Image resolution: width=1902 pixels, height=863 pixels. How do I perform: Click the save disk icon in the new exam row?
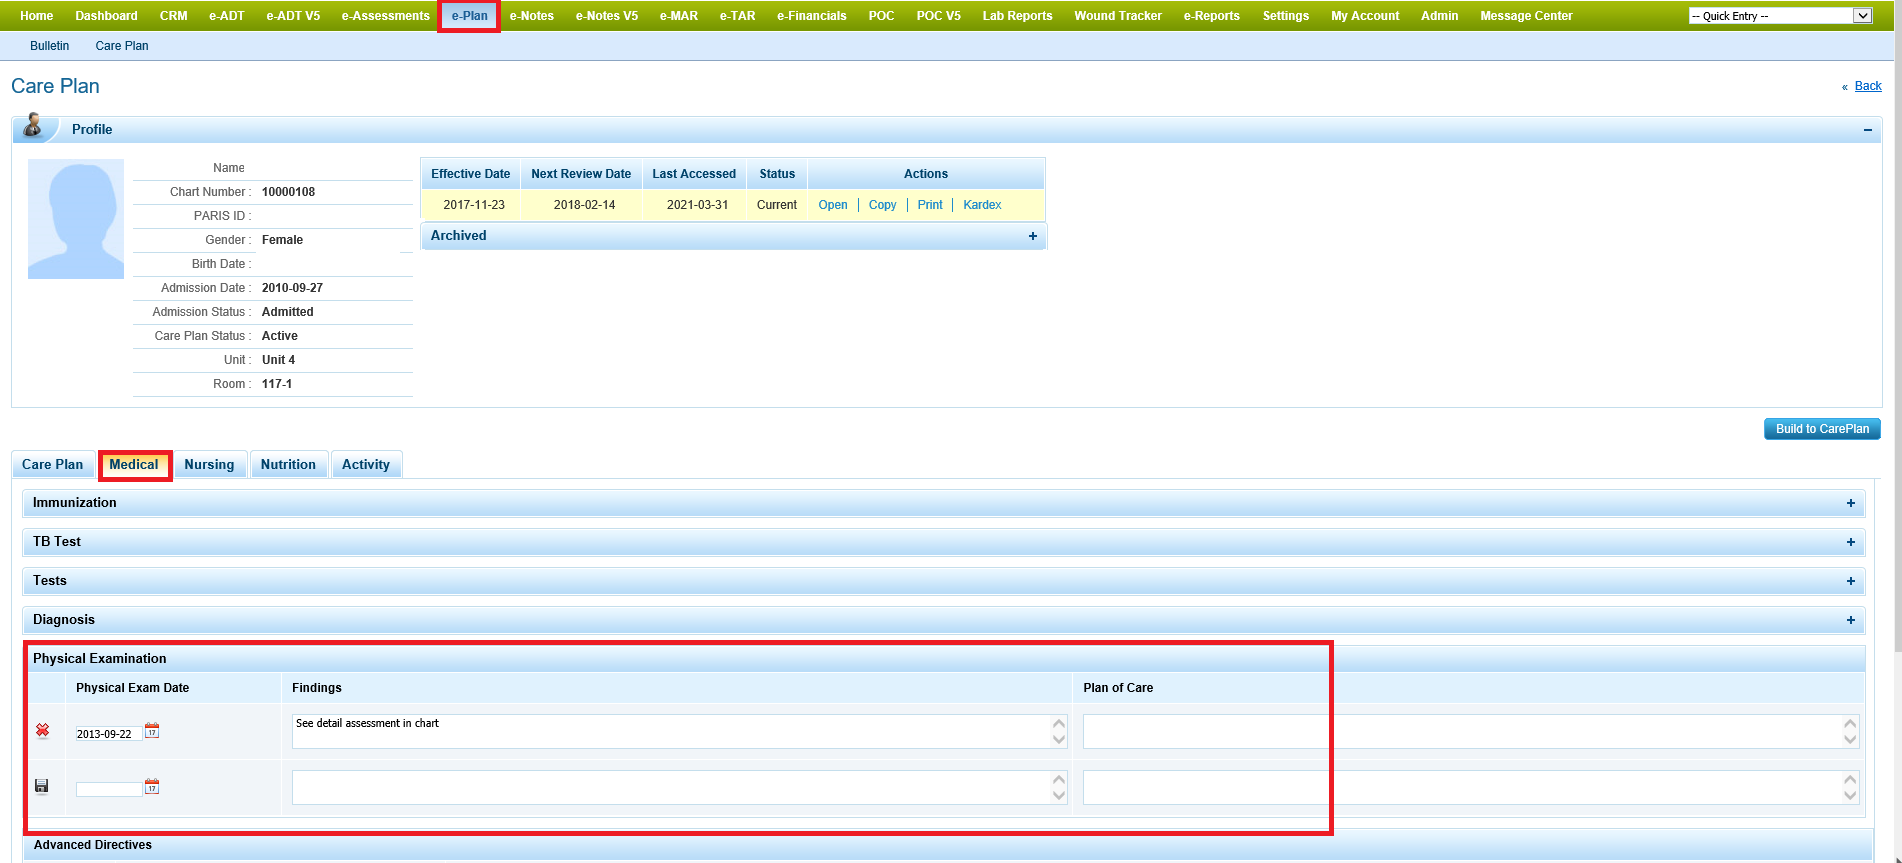pyautogui.click(x=41, y=786)
